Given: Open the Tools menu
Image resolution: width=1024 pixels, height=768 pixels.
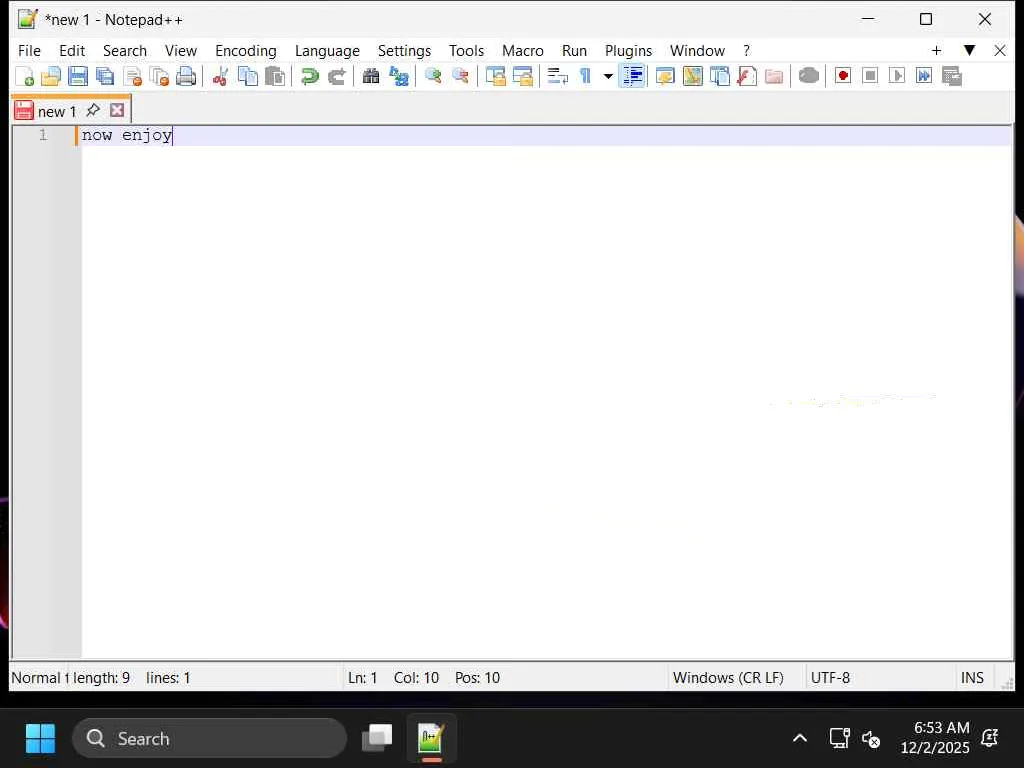Looking at the screenshot, I should (466, 51).
